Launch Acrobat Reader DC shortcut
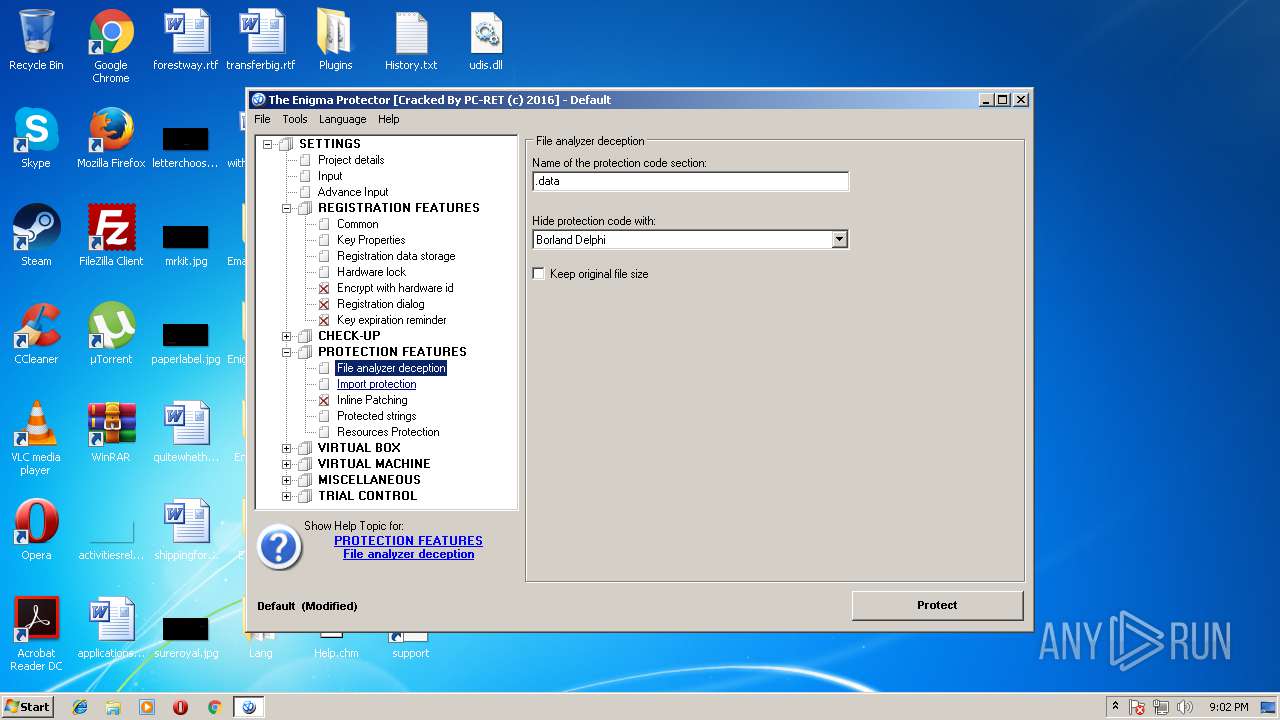The image size is (1280, 720). (x=36, y=634)
